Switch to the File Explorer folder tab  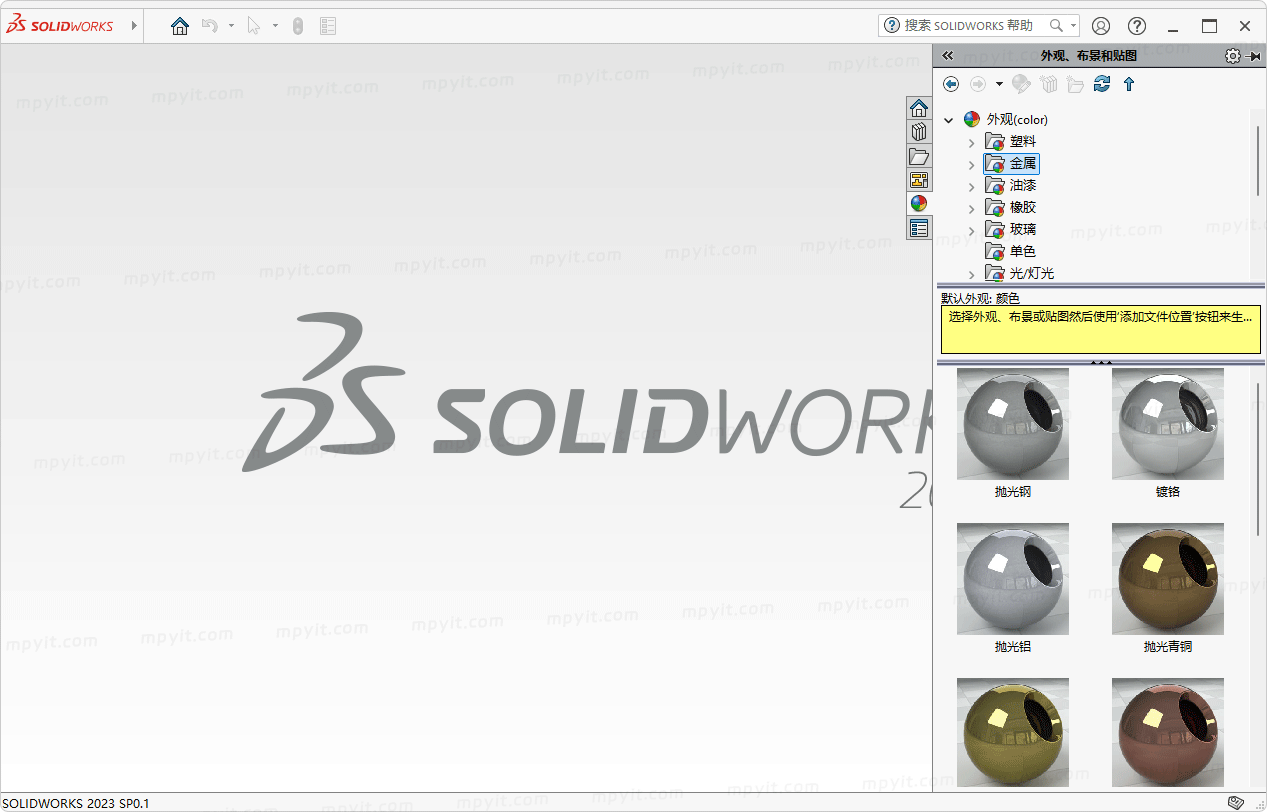tap(919, 156)
